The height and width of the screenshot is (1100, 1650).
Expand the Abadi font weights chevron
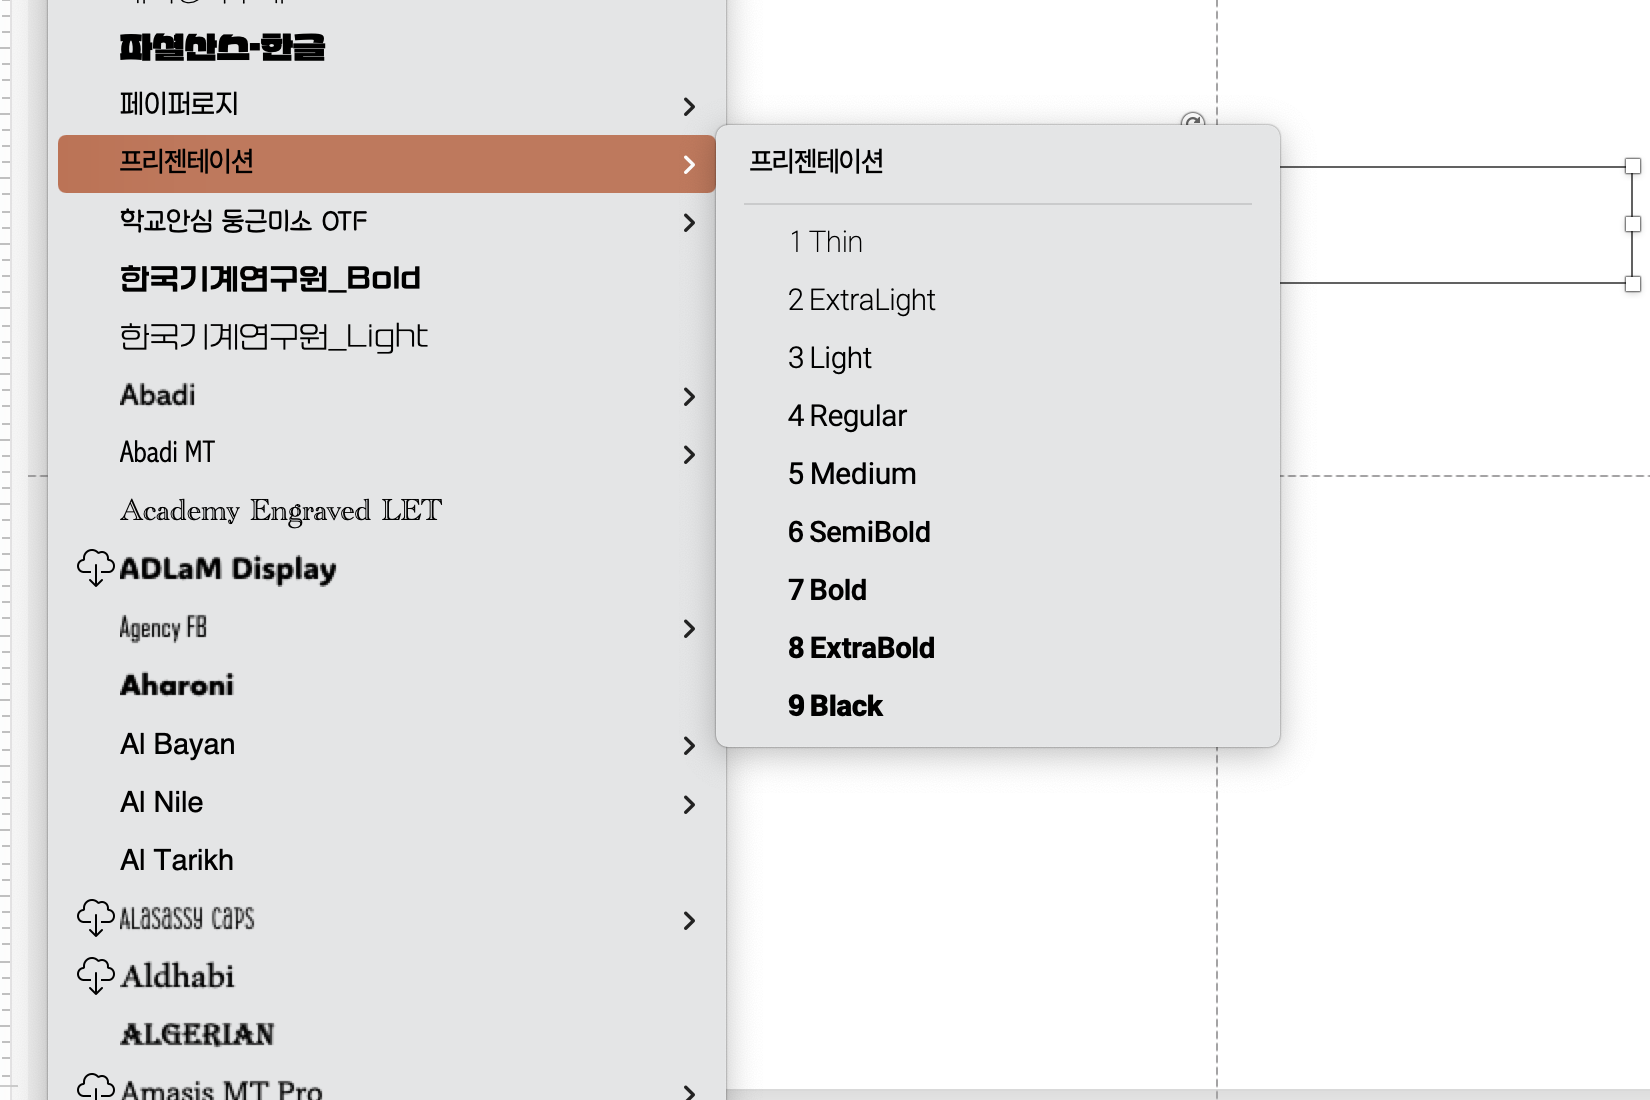tap(688, 397)
